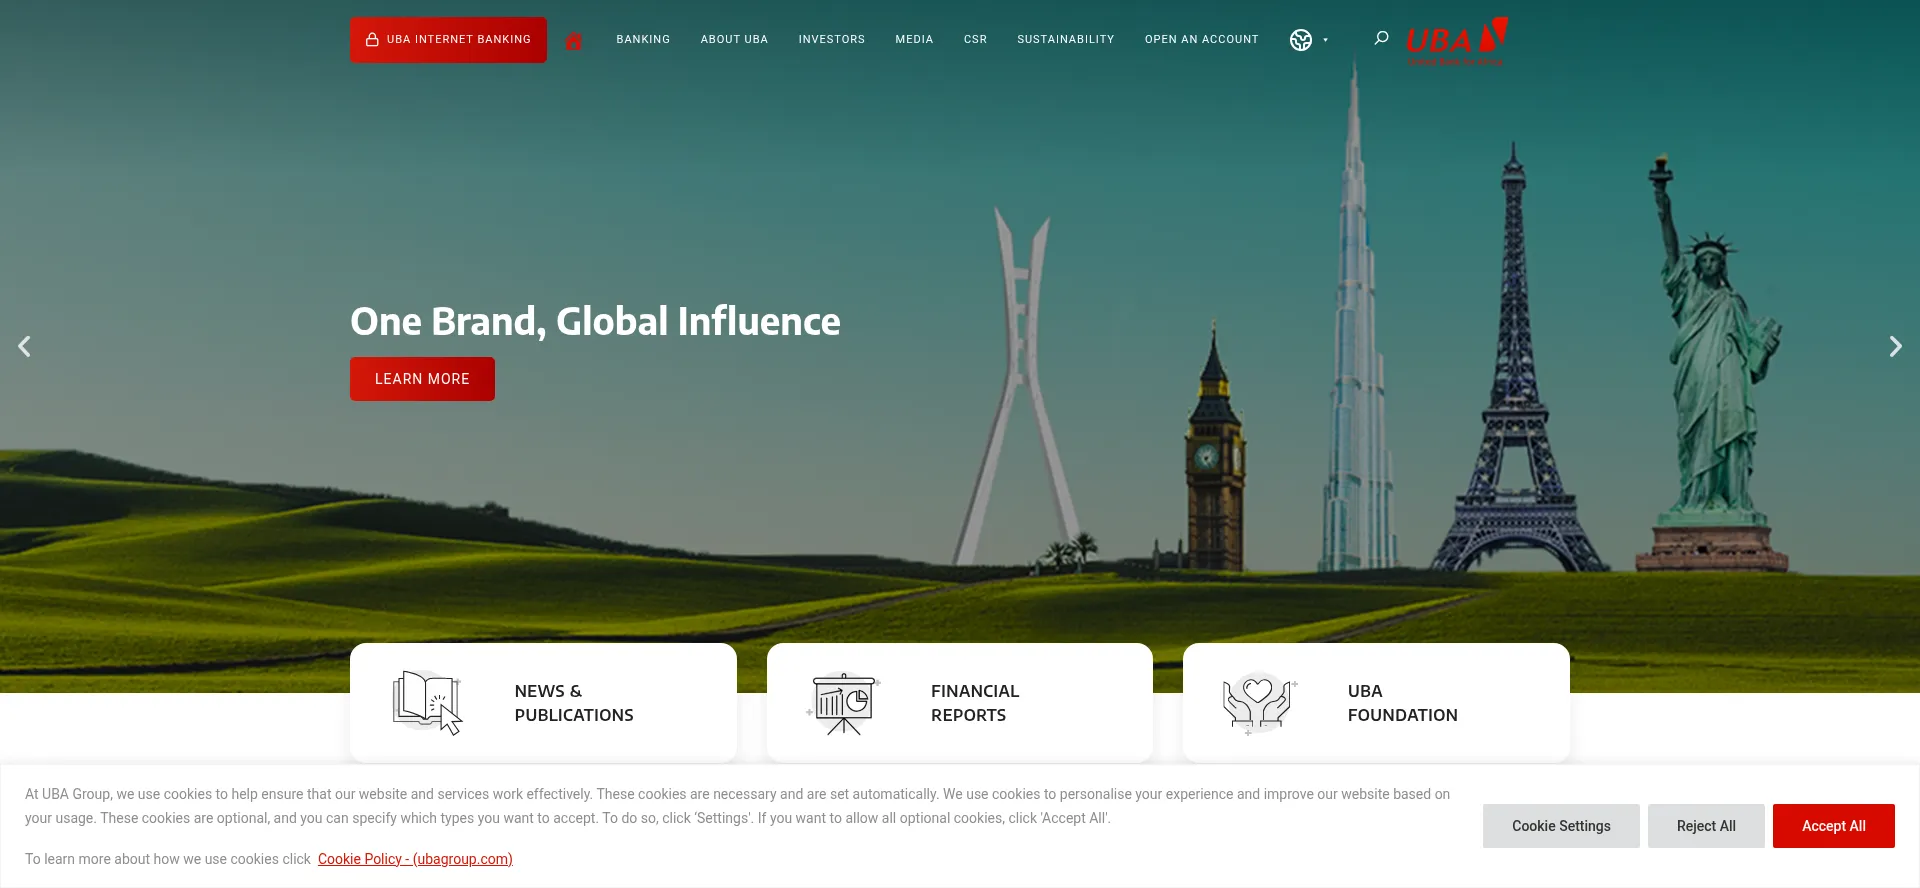Open Financial Reports card text
1920x888 pixels.
[x=975, y=703]
